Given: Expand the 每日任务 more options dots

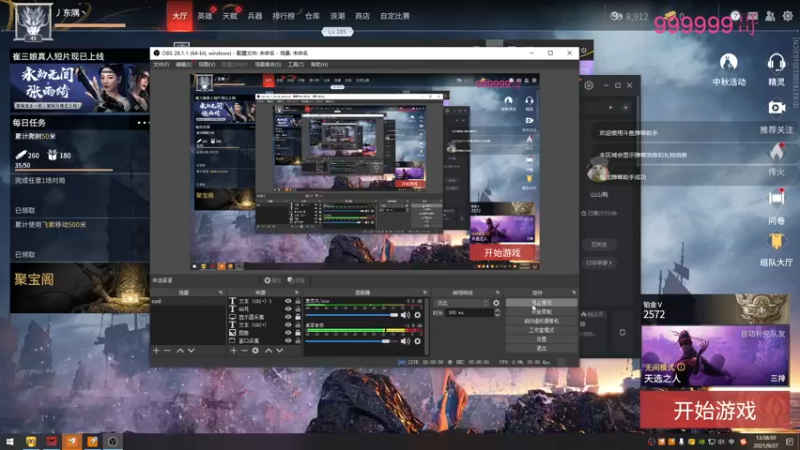Looking at the screenshot, I should pos(142,123).
